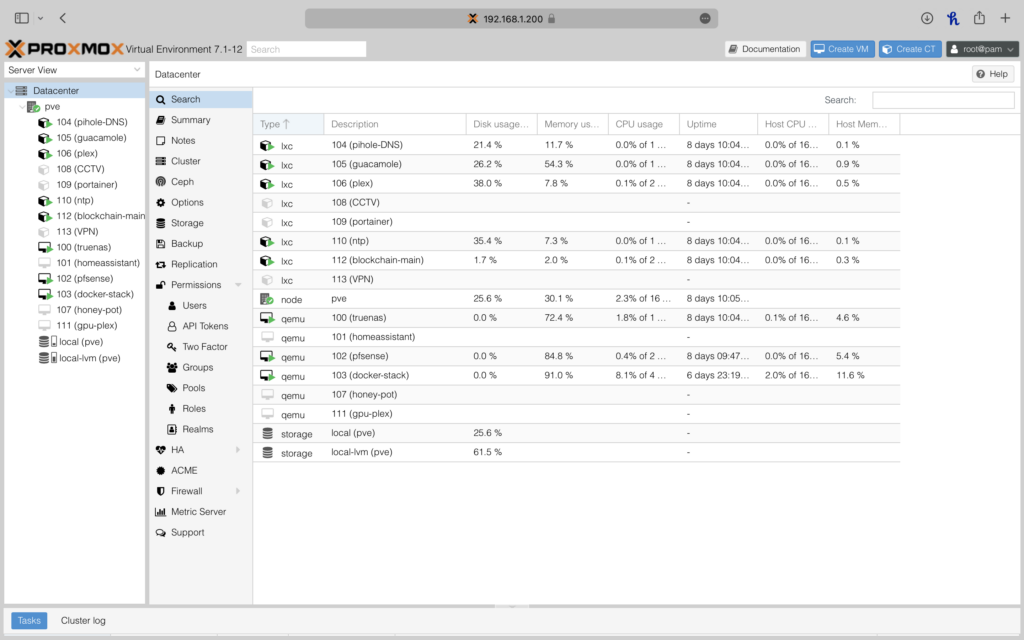Expand the HA submenu arrow
This screenshot has height=640, width=1024.
pyautogui.click(x=238, y=450)
